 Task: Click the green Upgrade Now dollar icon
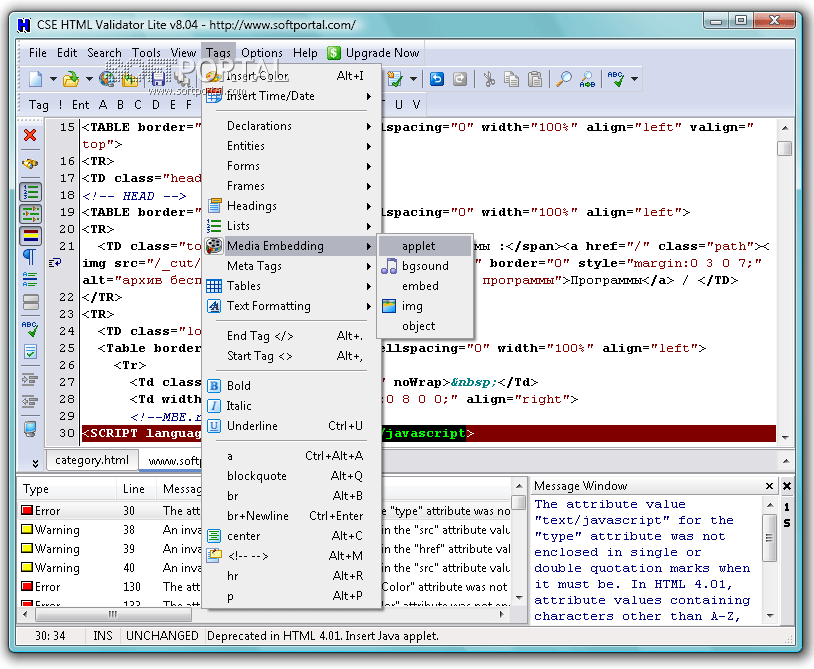coord(334,53)
